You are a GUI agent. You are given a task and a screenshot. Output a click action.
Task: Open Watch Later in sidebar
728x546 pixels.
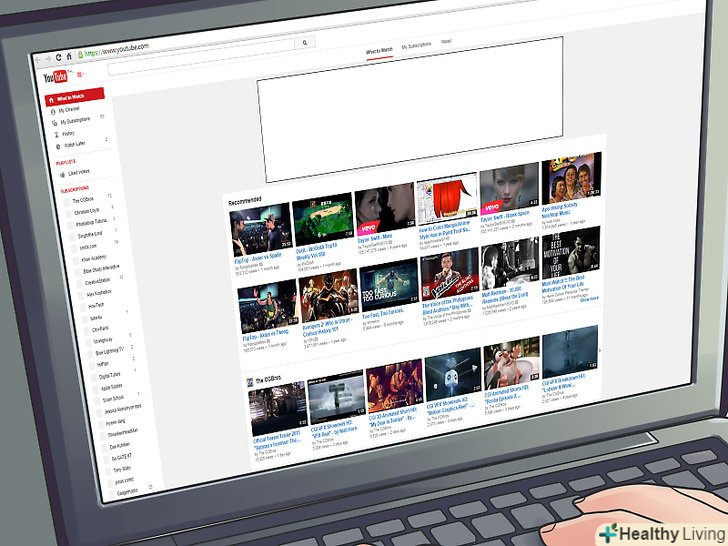[74, 144]
